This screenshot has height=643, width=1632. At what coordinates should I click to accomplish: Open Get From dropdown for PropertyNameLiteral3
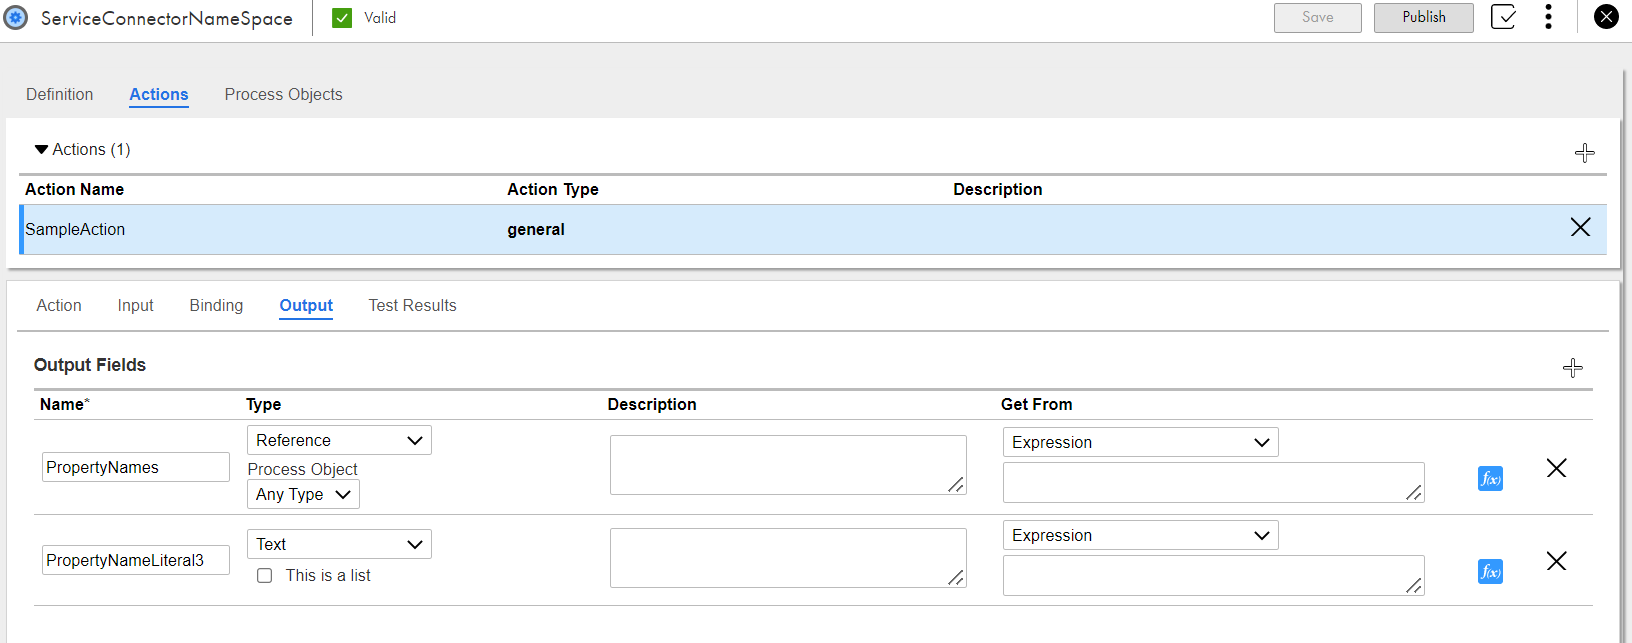coord(1141,535)
